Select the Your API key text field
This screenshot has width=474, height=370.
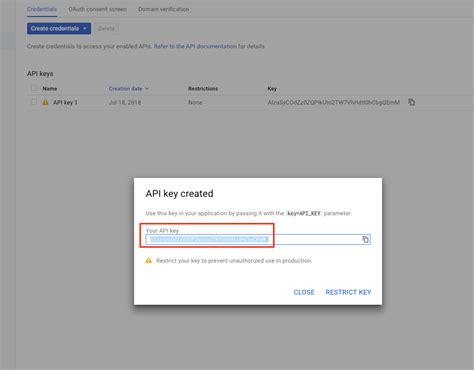(x=258, y=239)
